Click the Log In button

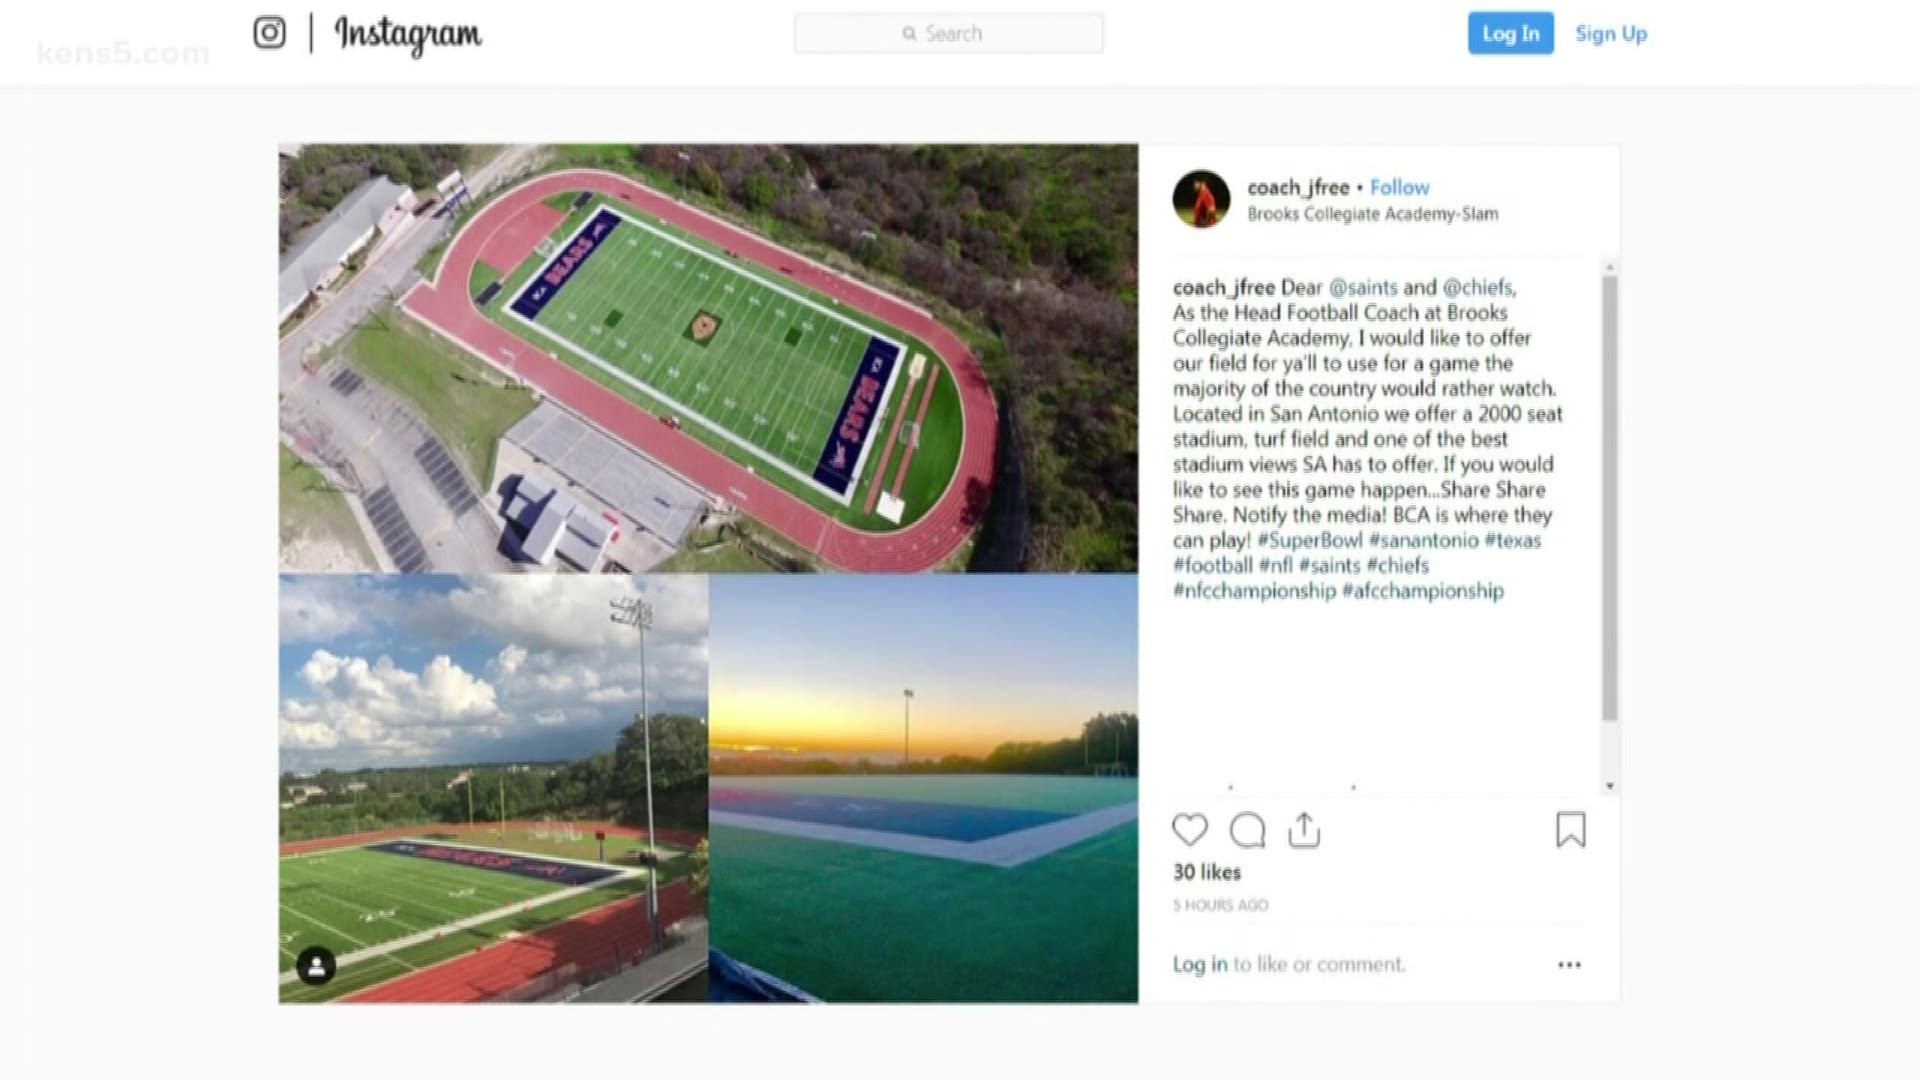point(1510,33)
